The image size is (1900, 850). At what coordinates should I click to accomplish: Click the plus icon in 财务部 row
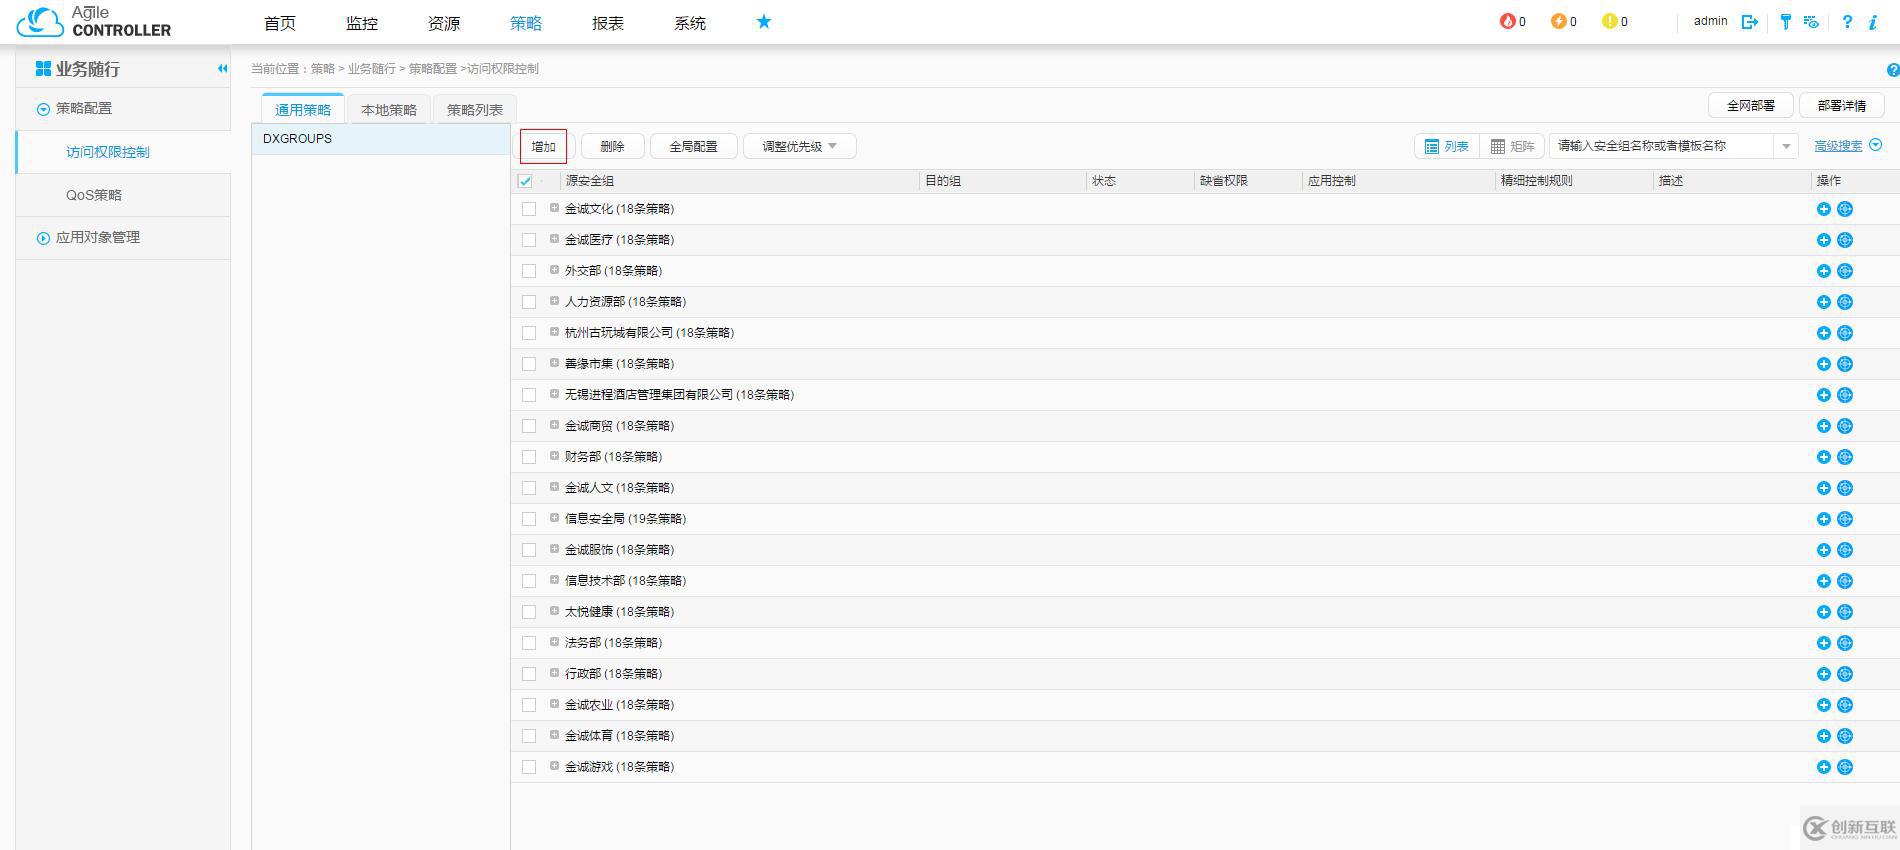[1823, 457]
